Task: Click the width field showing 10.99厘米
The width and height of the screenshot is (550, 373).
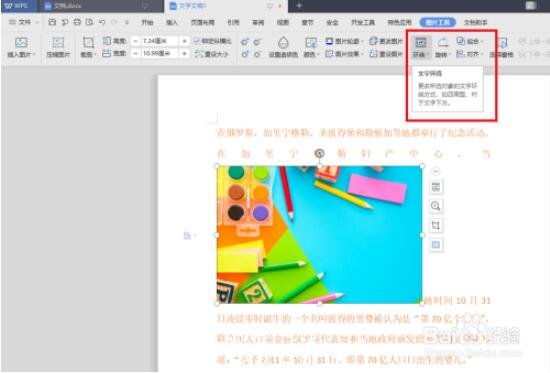Action: 160,54
